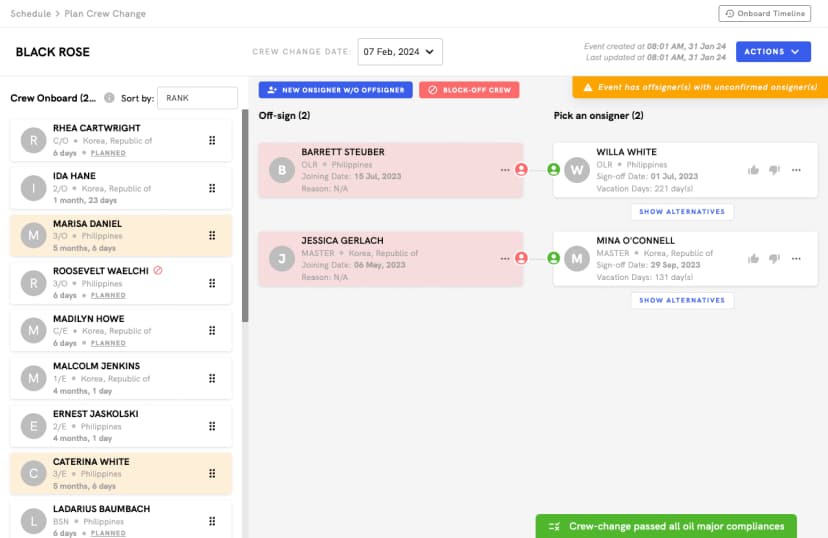Screen dimensions: 828x538
Task: Reject Willa White with thumbs down icon
Action: click(x=774, y=170)
